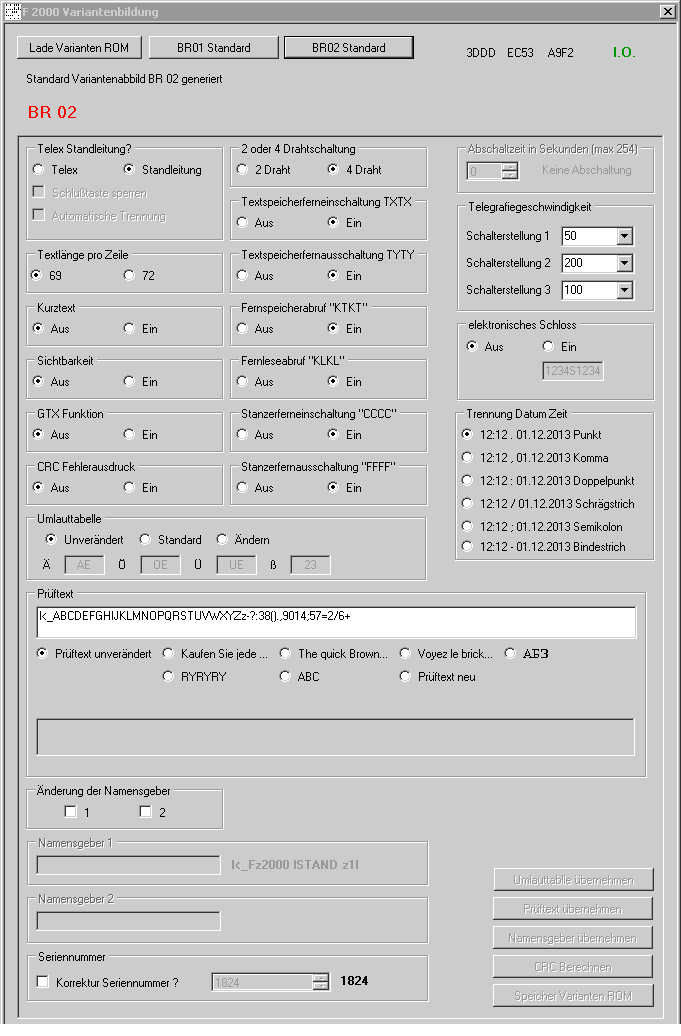This screenshot has width=681, height=1036.
Task: Check Namensgeber 1 change box
Action: [71, 811]
